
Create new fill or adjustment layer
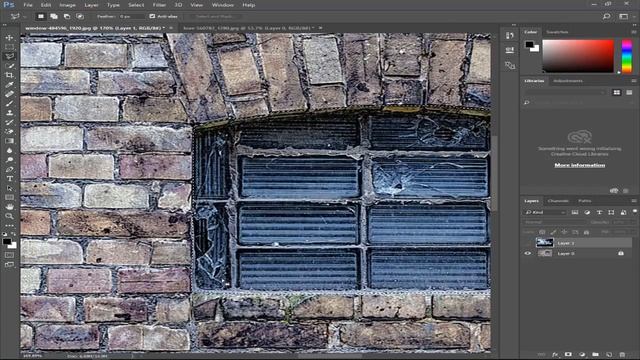(x=582, y=355)
